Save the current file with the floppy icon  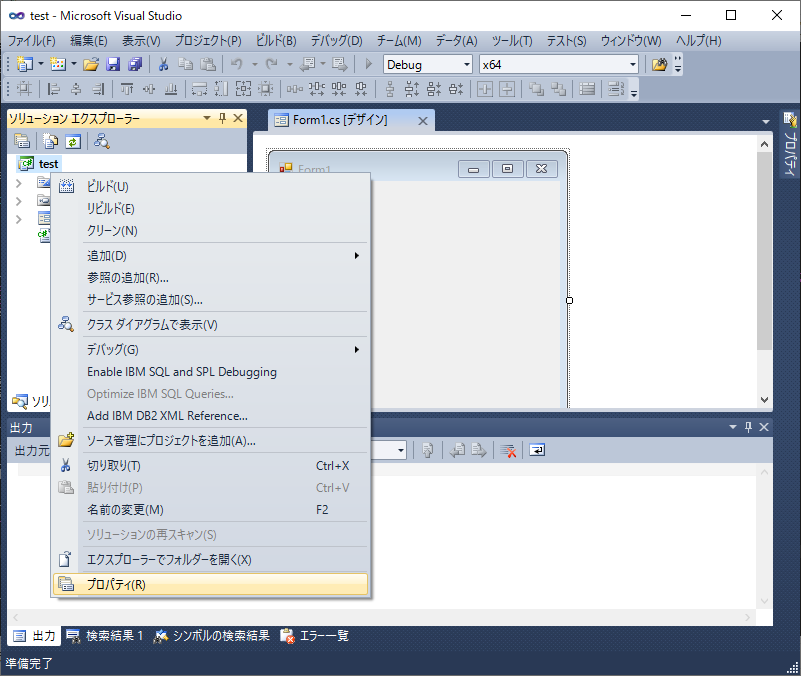pos(113,64)
